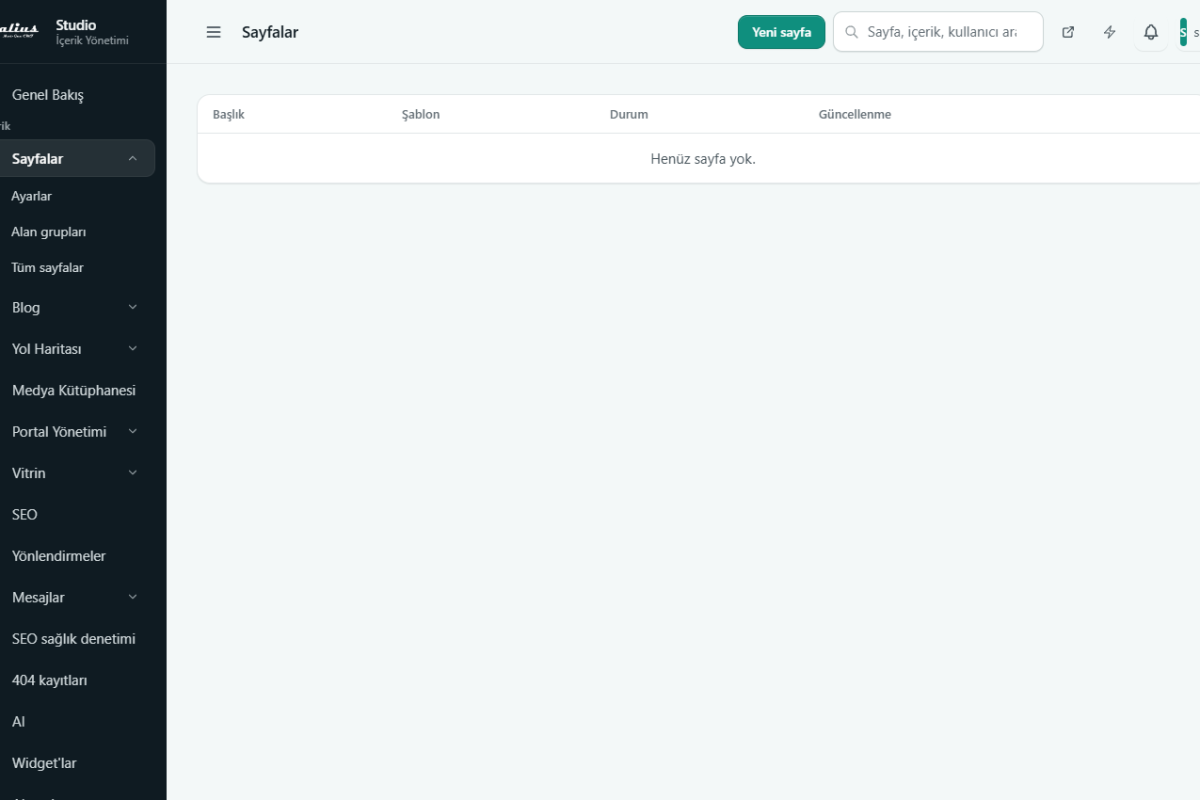Open the notifications bell
The width and height of the screenshot is (1200, 800).
coord(1151,32)
